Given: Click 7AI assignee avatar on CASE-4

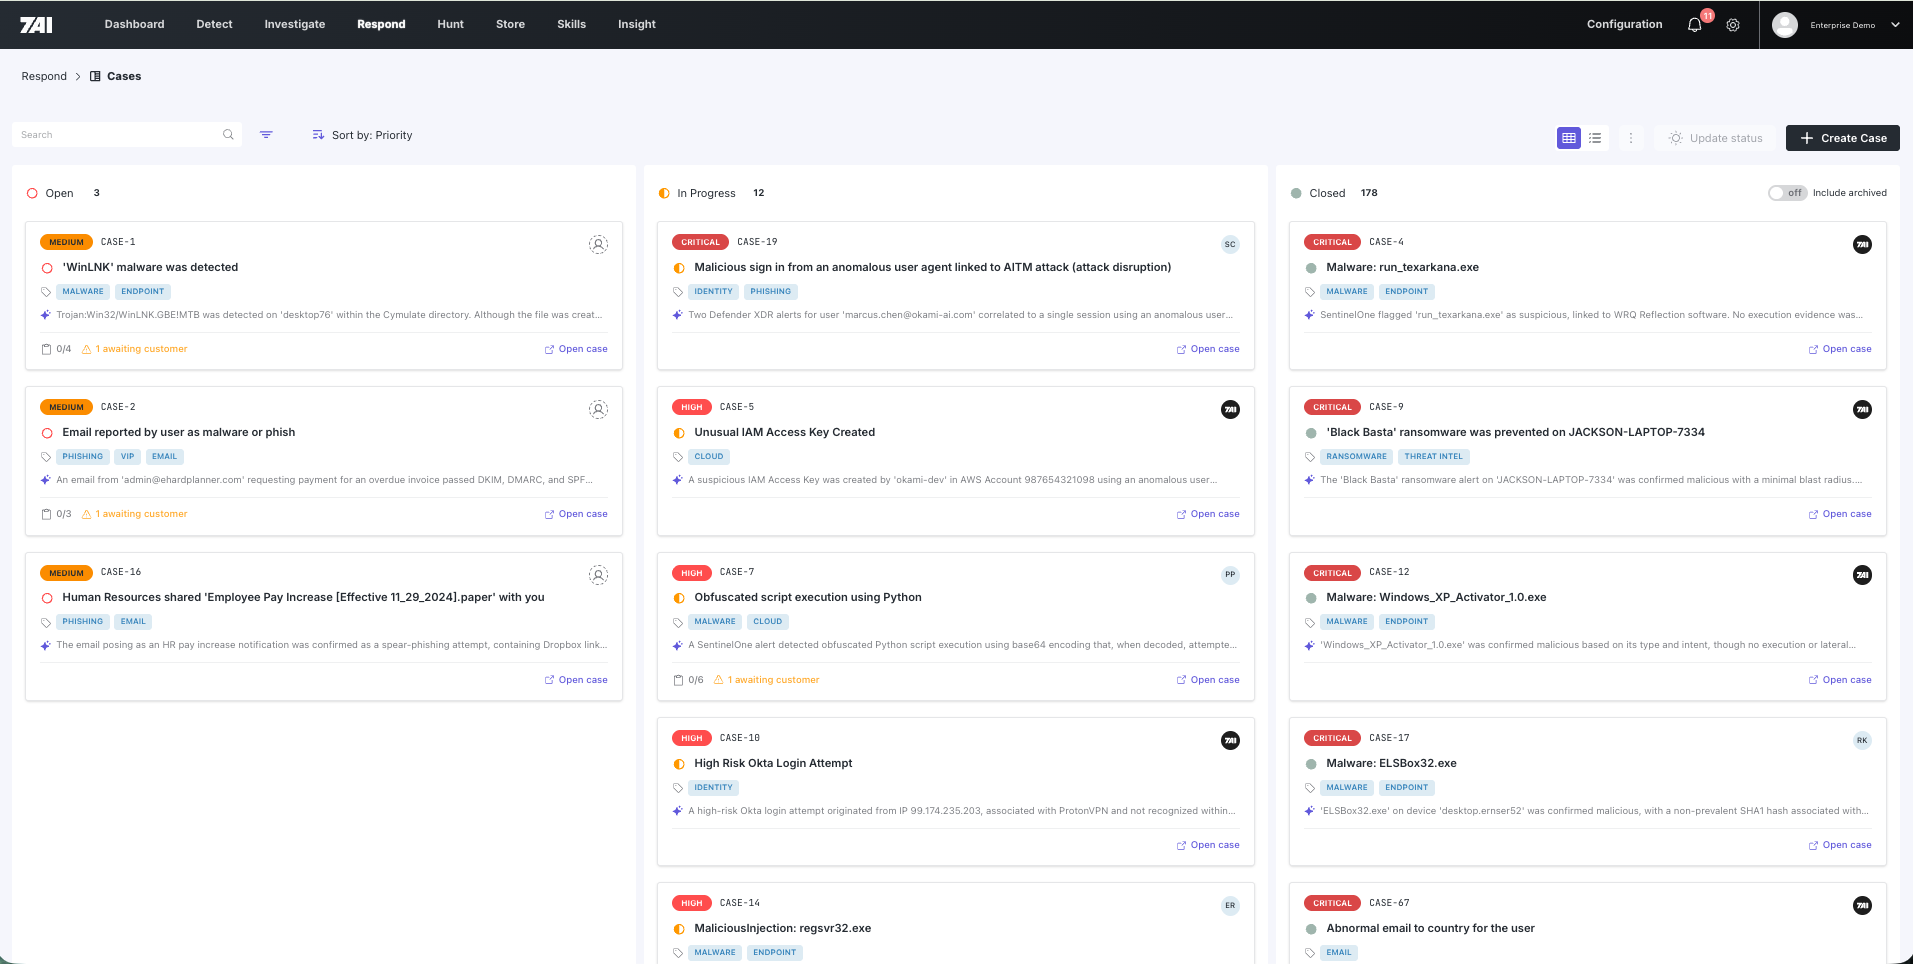Looking at the screenshot, I should tap(1862, 244).
